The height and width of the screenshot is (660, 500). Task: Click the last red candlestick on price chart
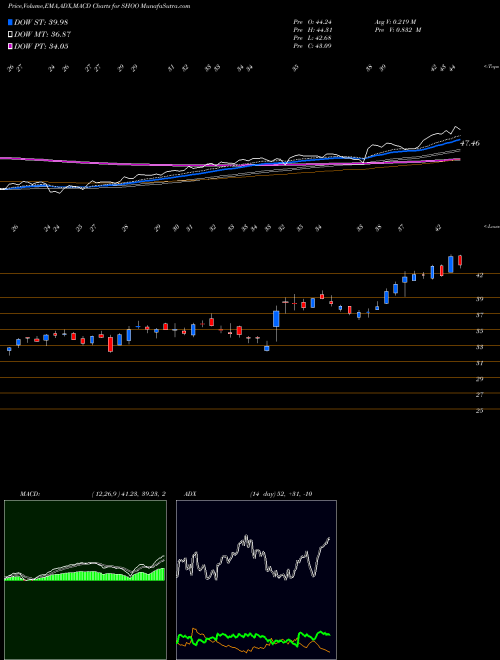tap(460, 261)
